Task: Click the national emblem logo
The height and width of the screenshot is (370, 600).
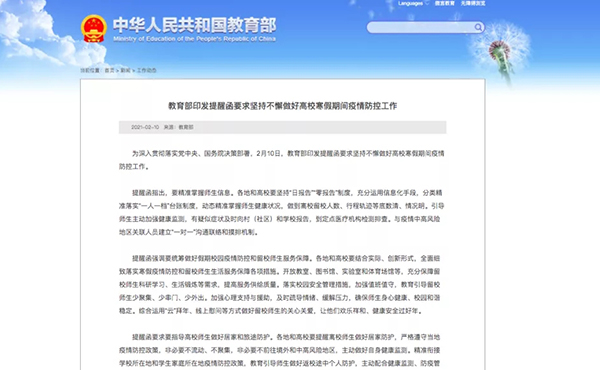Action: [x=94, y=29]
